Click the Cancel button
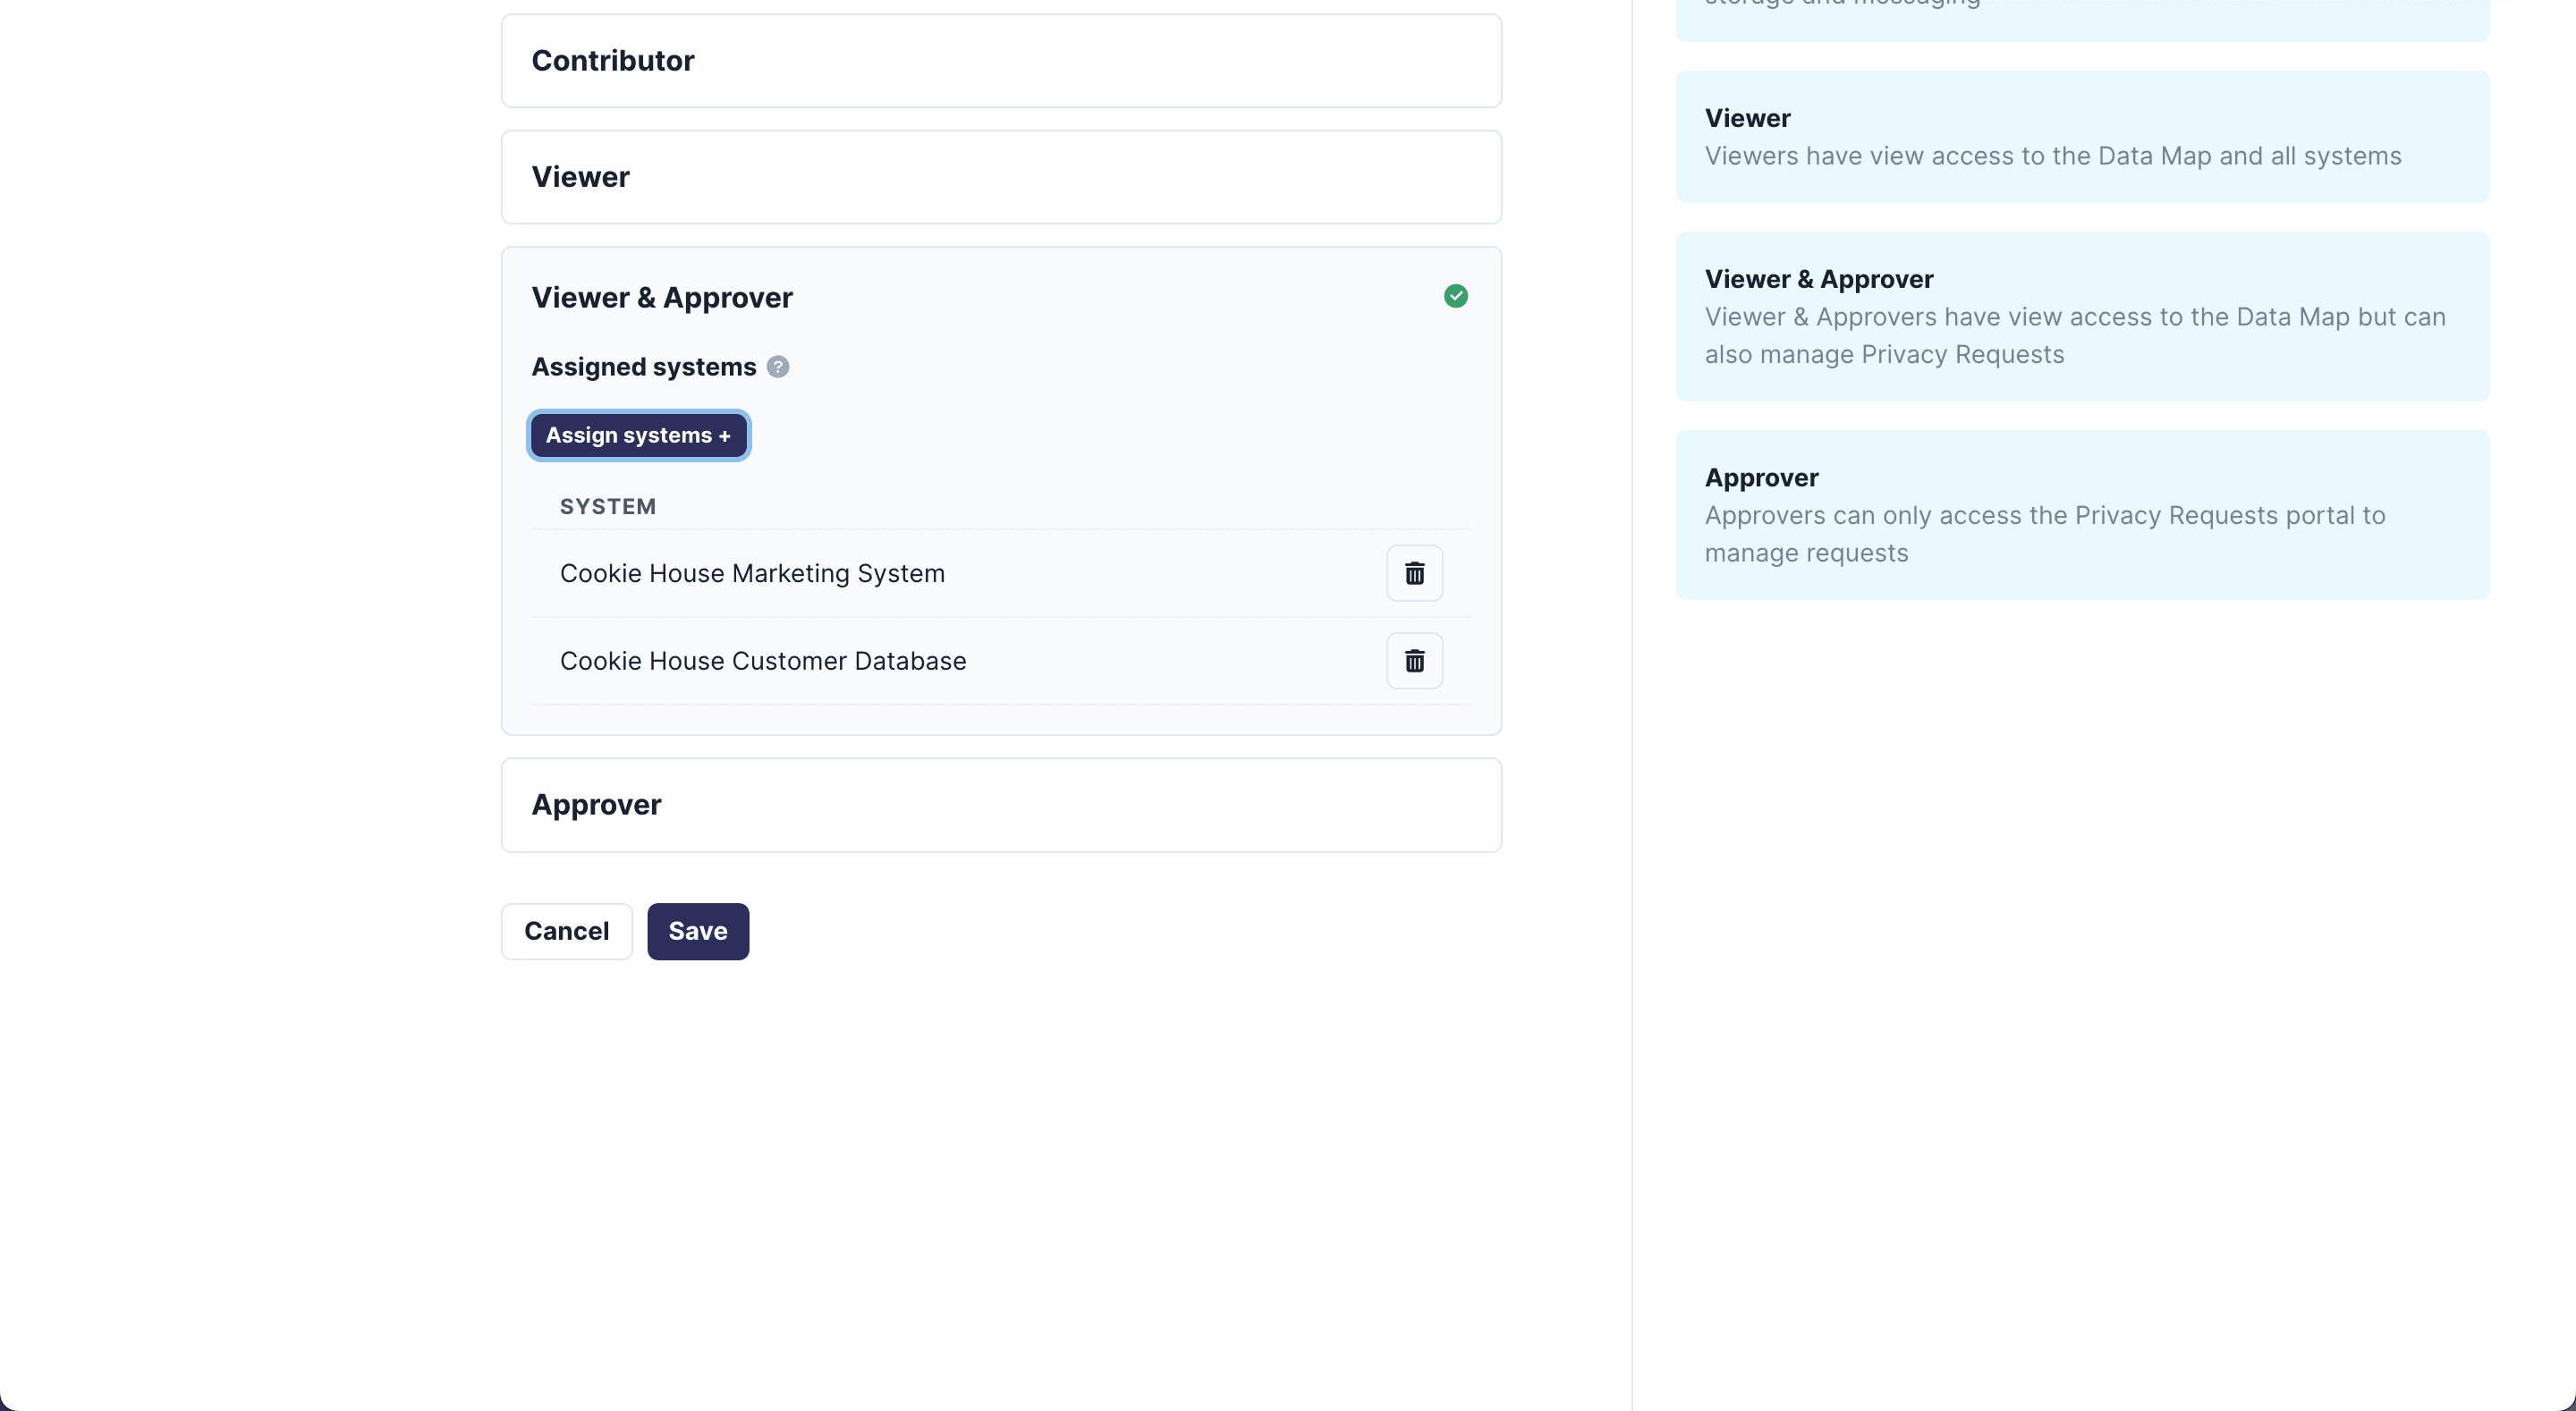This screenshot has height=1411, width=2576. [566, 931]
